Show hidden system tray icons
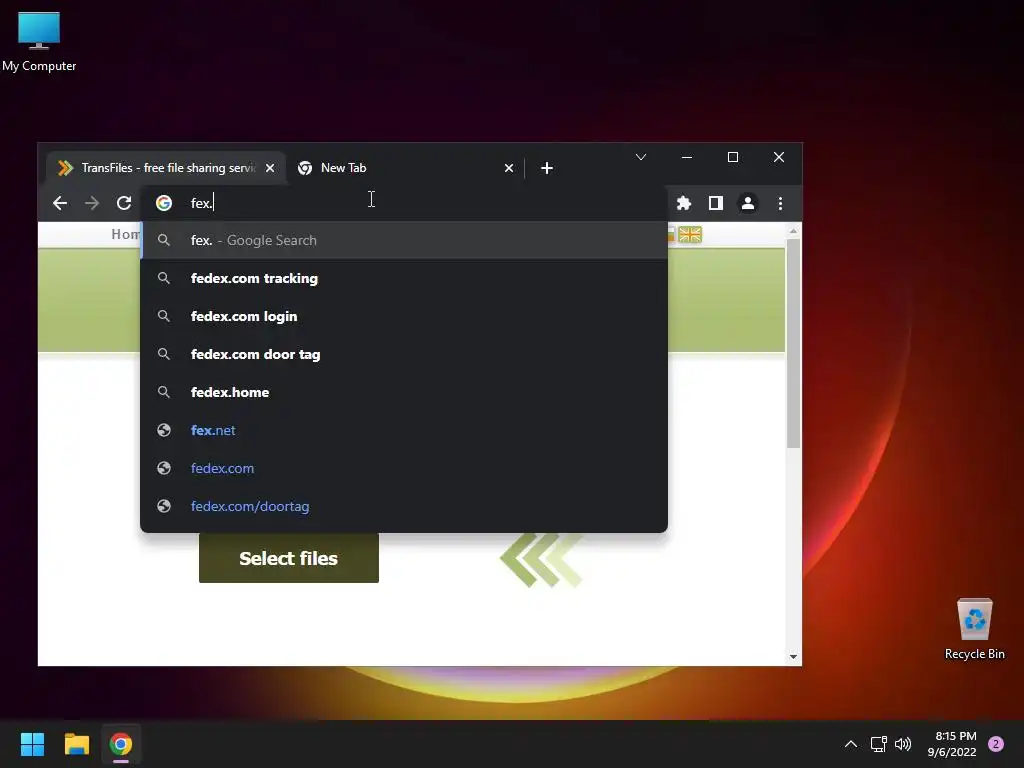Screen dimensions: 1024x768 click(850, 744)
